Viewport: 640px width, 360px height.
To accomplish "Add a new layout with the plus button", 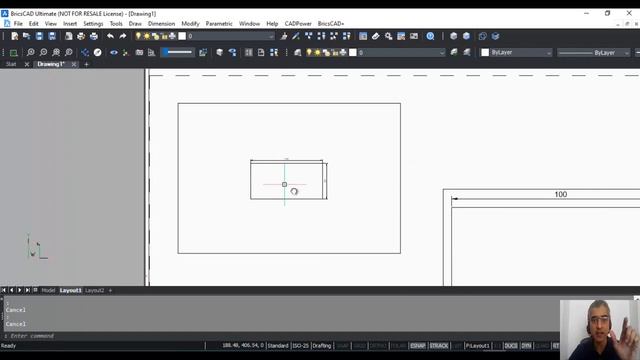I will 110,290.
